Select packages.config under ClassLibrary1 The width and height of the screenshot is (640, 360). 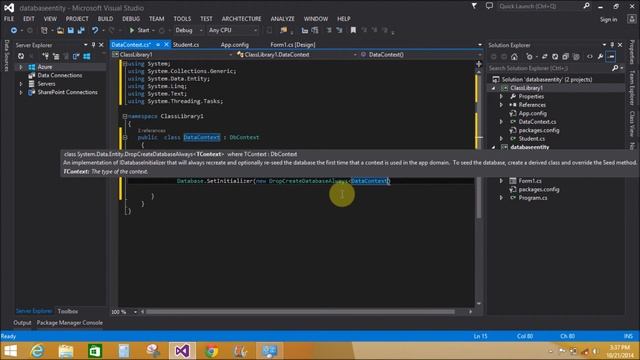539,130
